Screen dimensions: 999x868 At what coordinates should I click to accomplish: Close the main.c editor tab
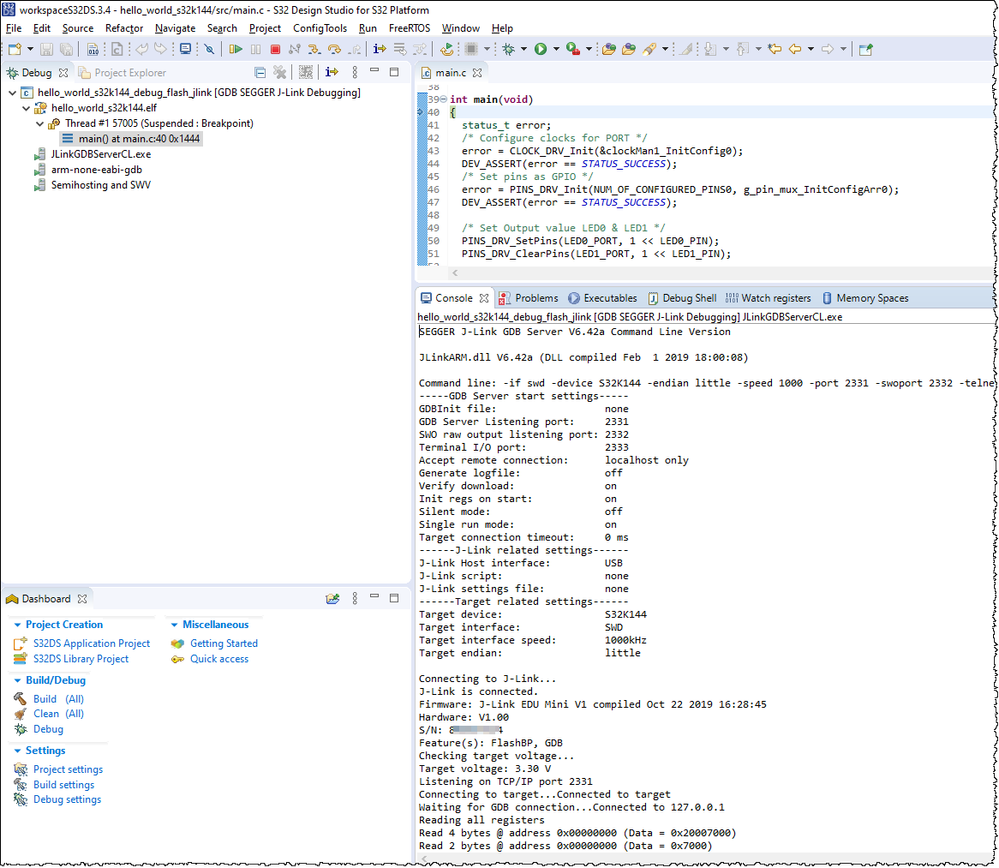click(x=477, y=73)
